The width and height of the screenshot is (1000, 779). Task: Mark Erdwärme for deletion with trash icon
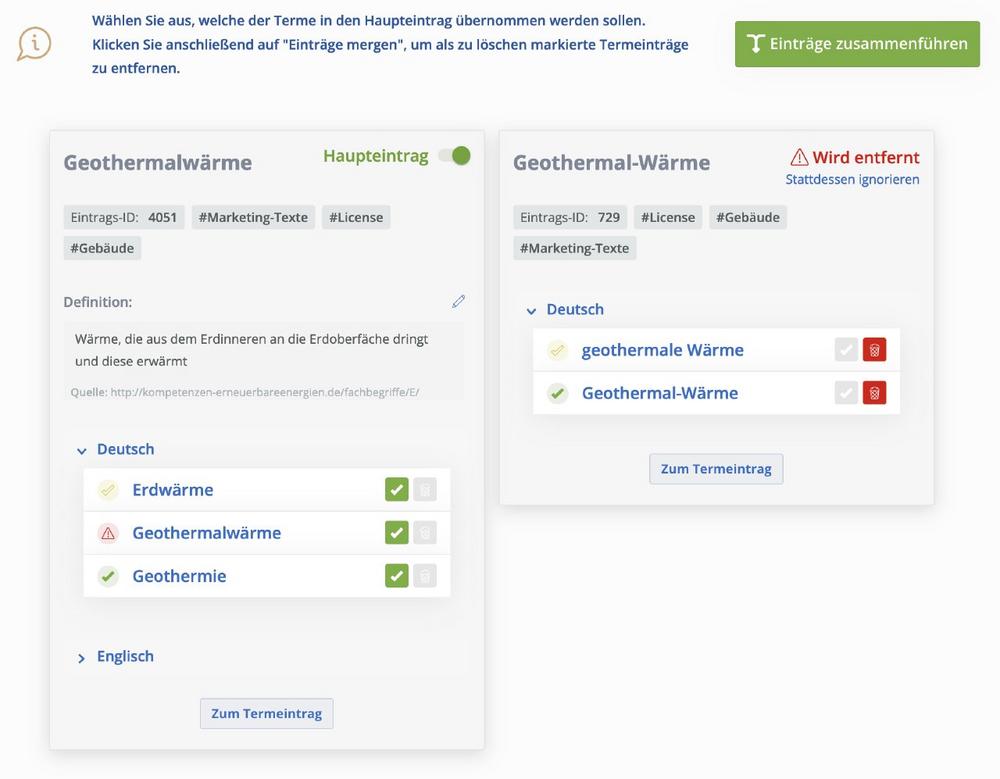coord(425,490)
